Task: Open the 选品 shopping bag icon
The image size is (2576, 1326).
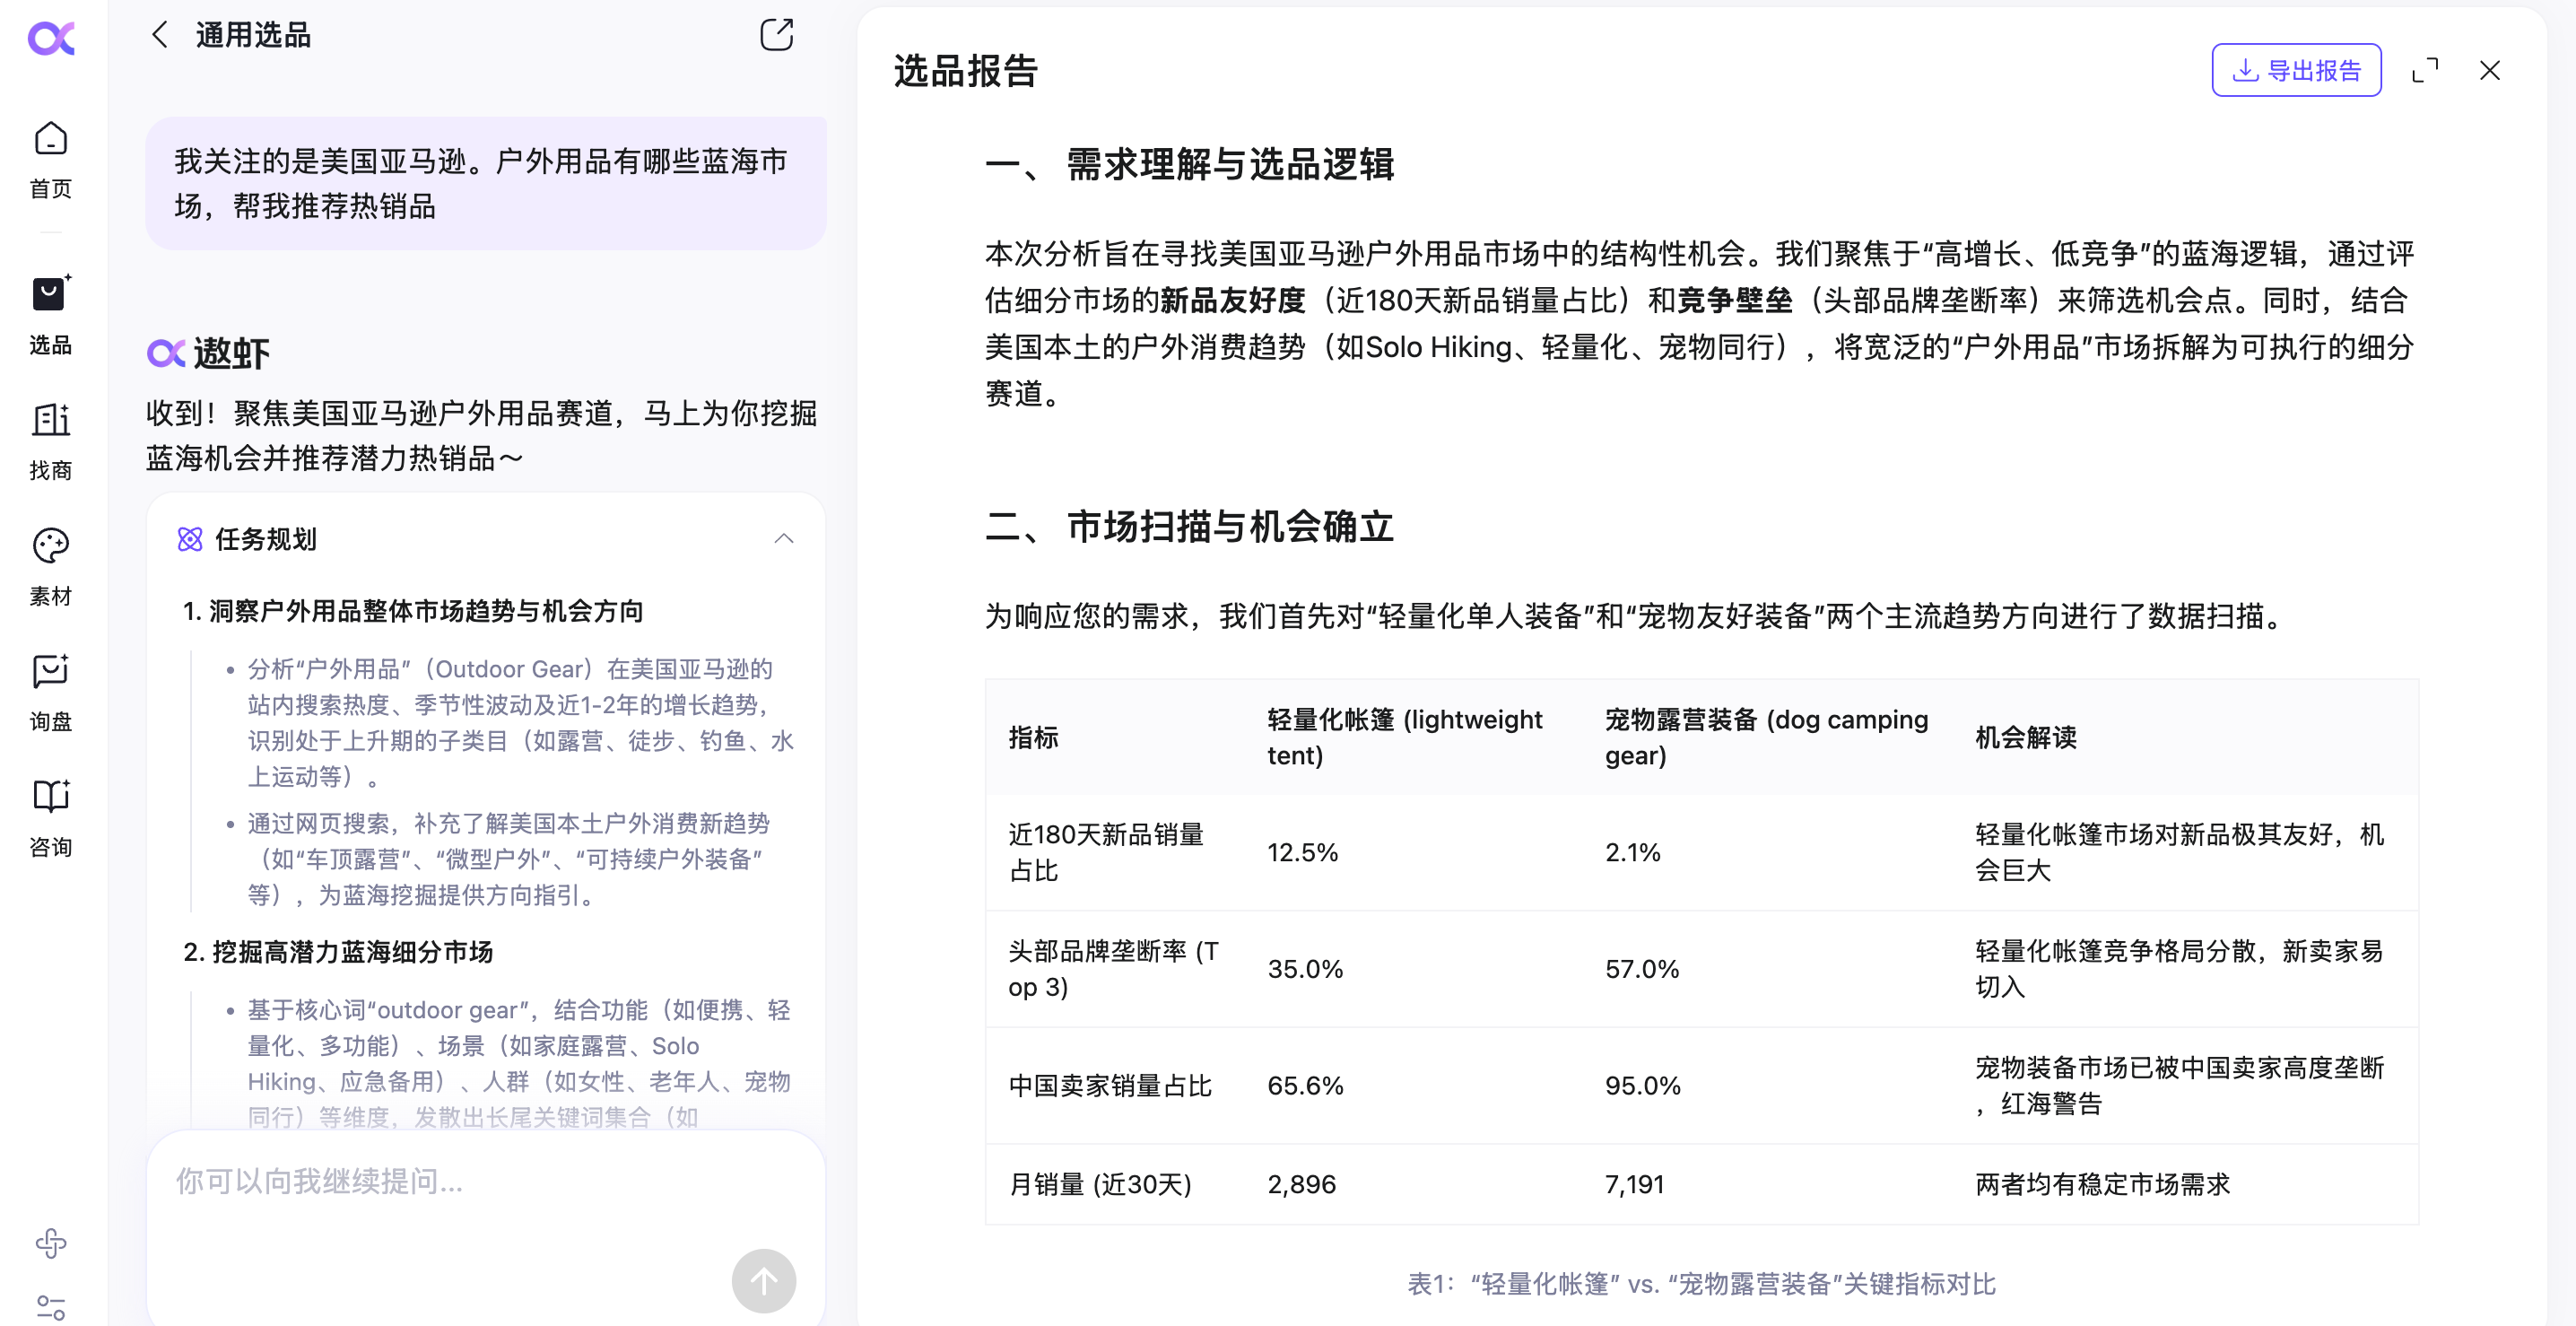Action: [51, 295]
